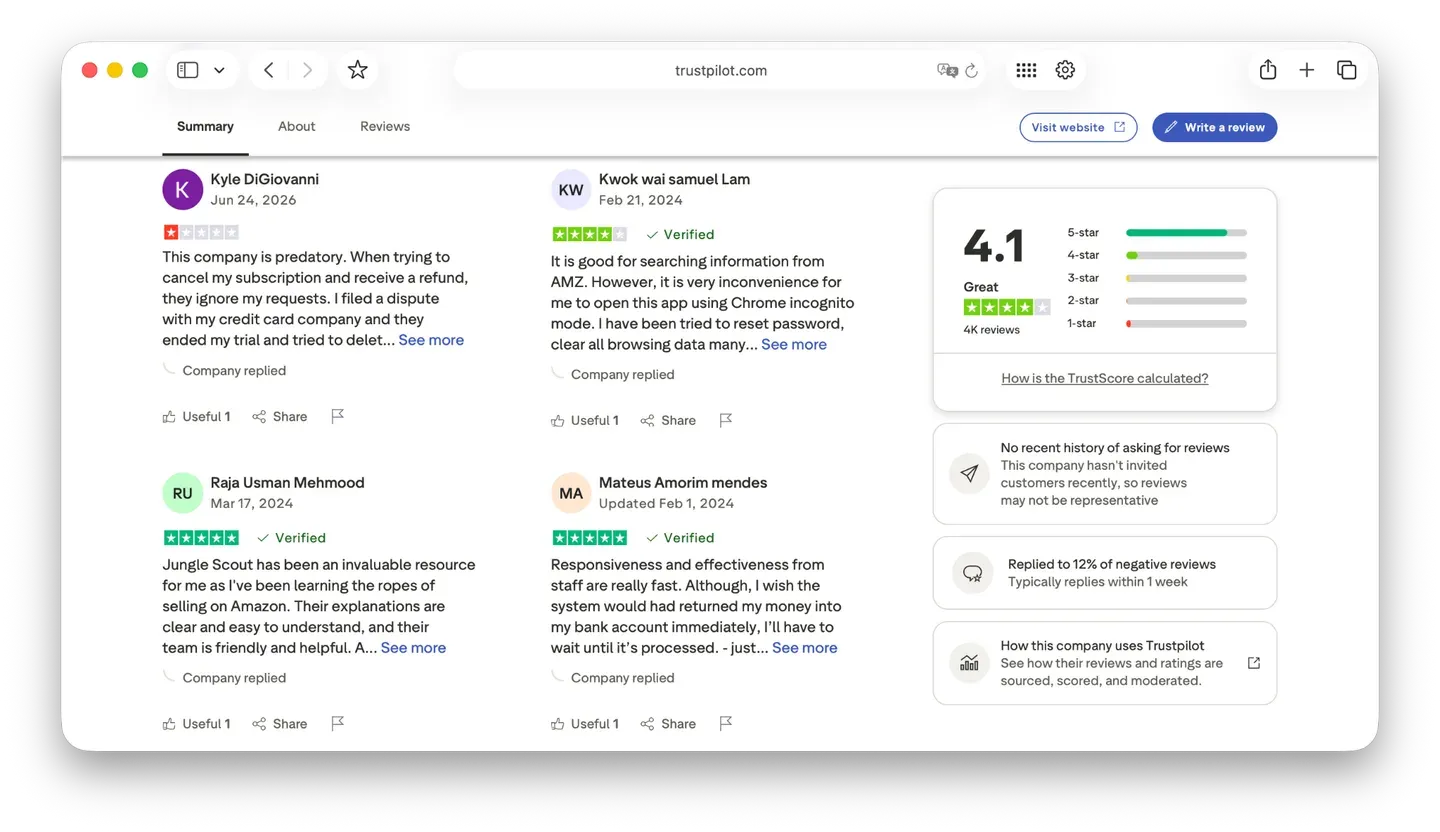Open How is the TrustScore calculated link

pos(1104,378)
